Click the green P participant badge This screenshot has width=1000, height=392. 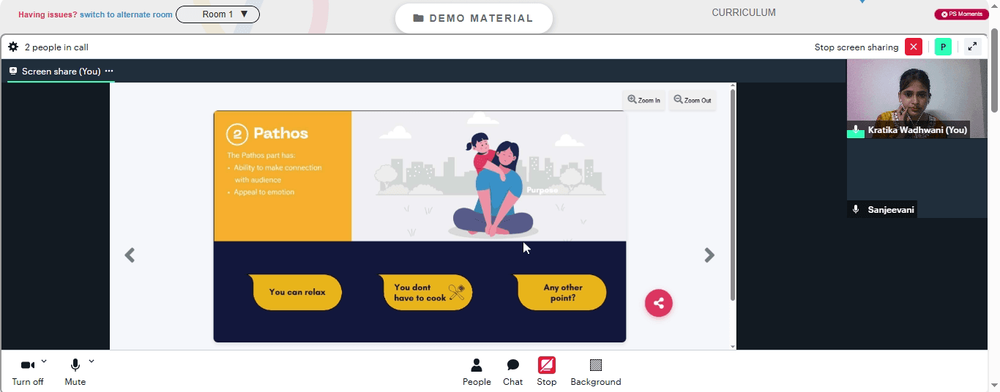point(943,47)
